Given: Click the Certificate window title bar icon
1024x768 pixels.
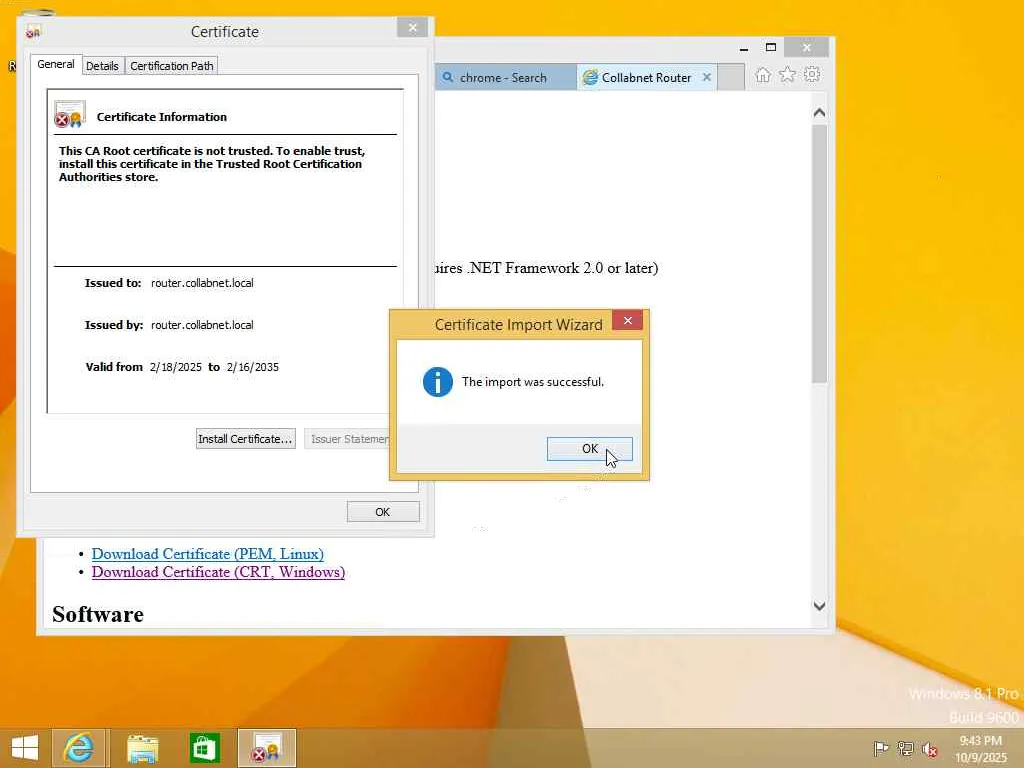Looking at the screenshot, I should point(33,31).
